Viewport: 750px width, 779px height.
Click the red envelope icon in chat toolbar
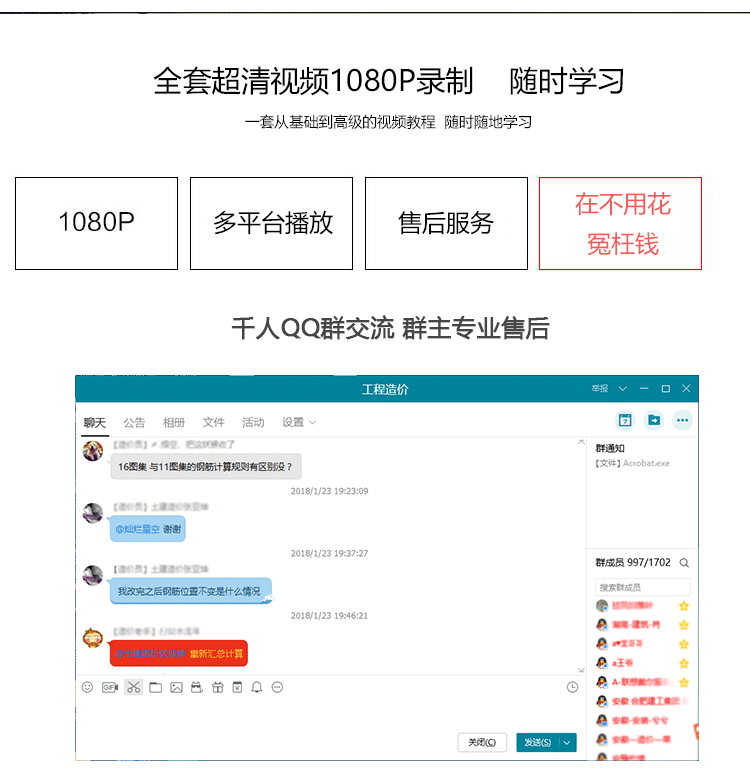(237, 687)
